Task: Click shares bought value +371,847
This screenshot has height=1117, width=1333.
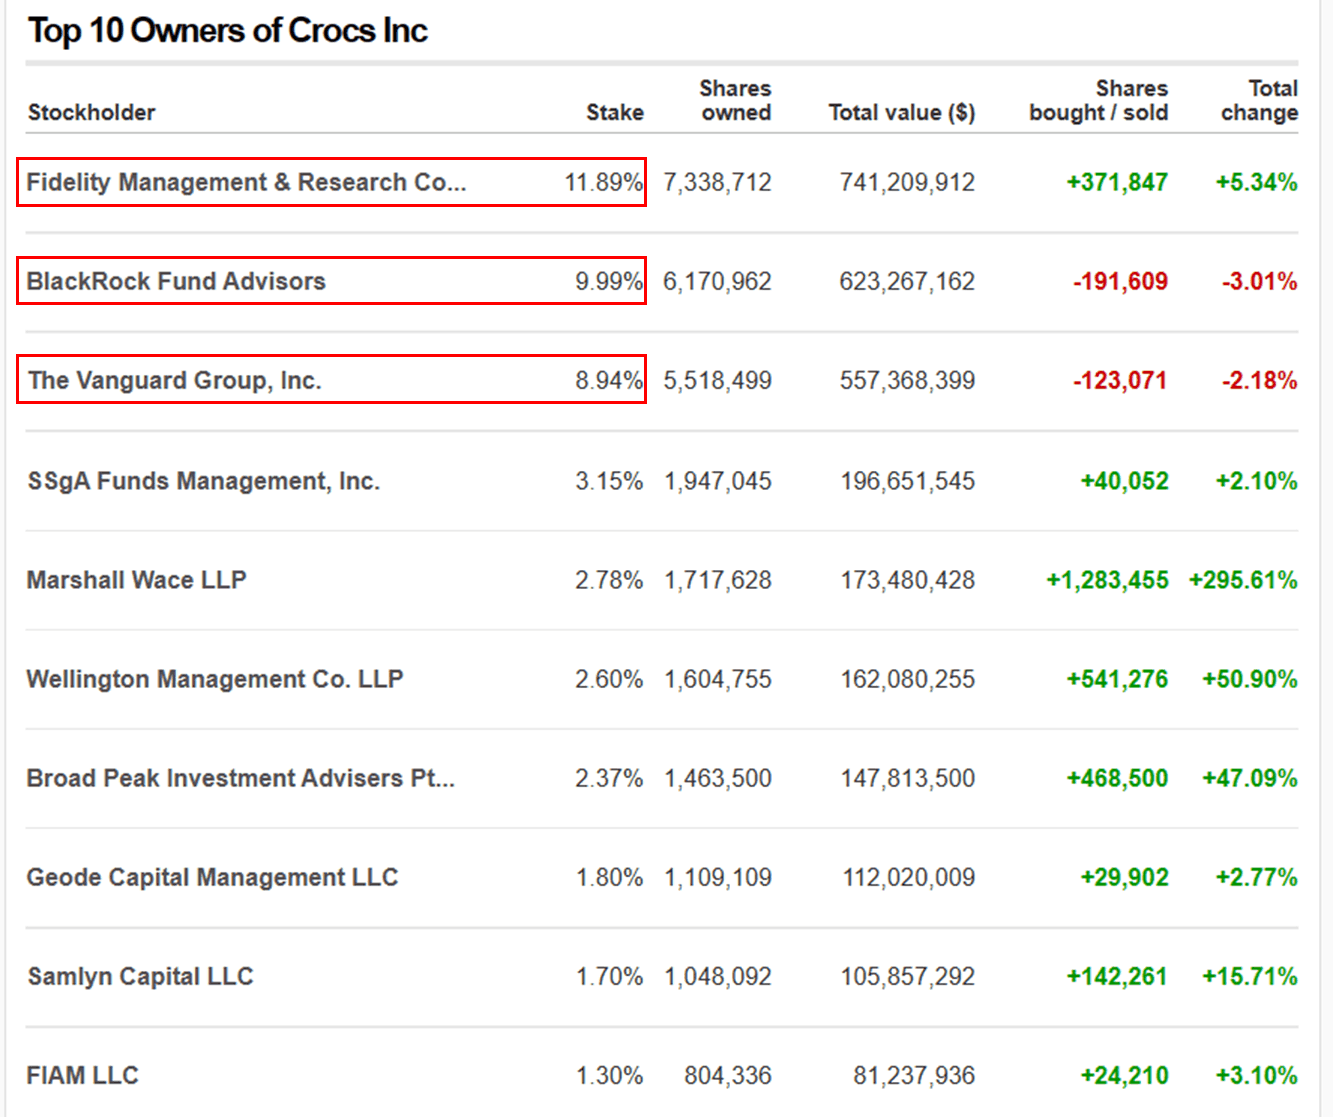Action: point(1117,182)
